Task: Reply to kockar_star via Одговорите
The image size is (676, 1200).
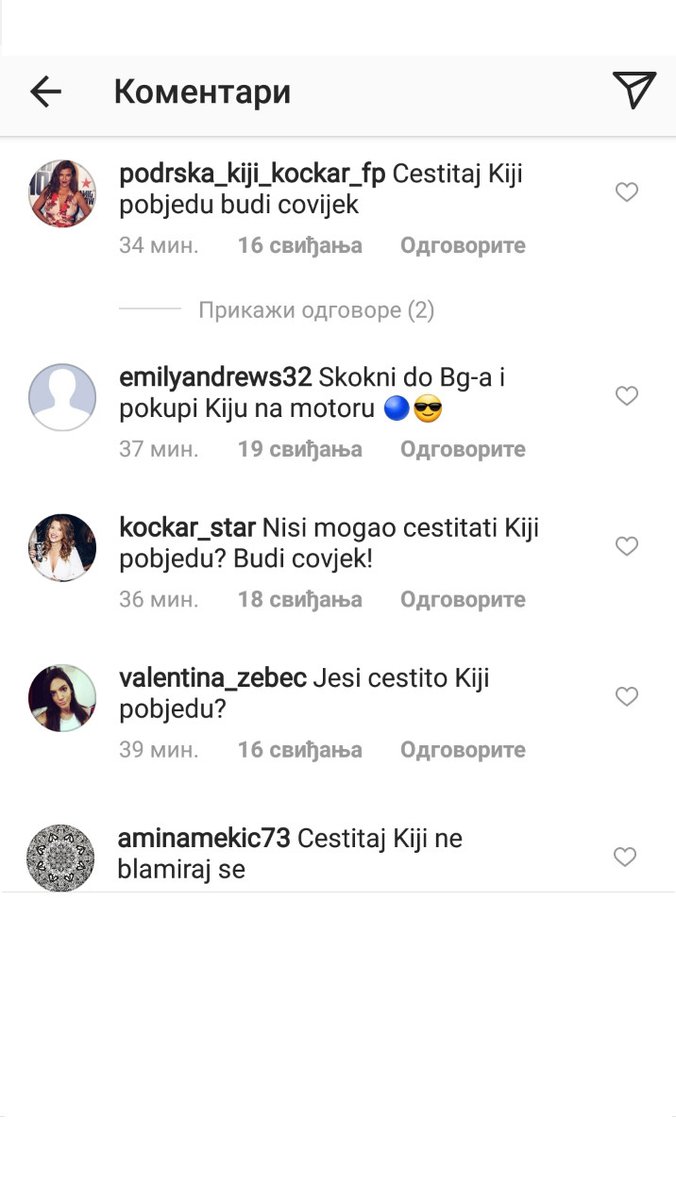Action: pos(463,599)
